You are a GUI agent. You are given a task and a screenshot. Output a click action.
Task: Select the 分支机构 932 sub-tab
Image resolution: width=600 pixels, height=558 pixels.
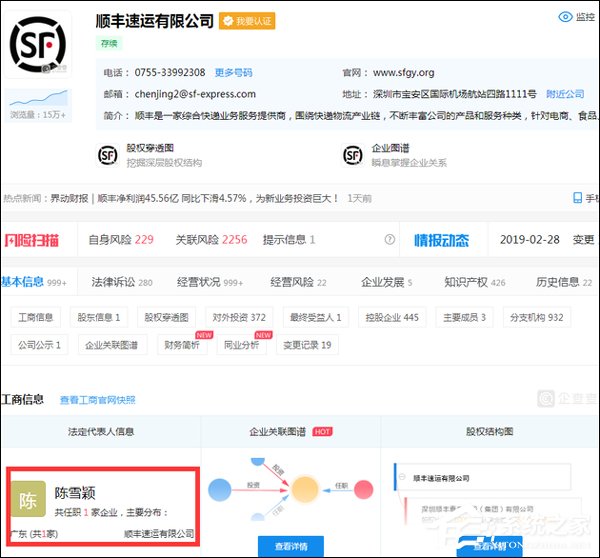[x=537, y=317]
